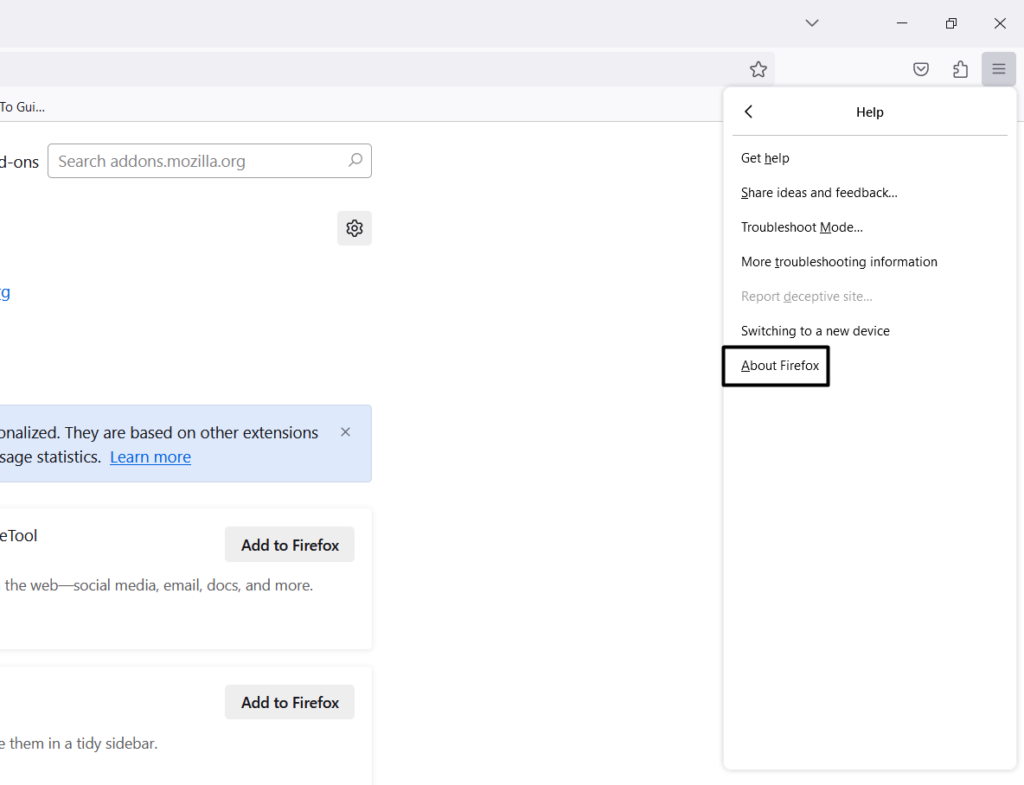Open Troubleshoot Mode option
Viewport: 1024px width, 785px height.
[x=801, y=227]
